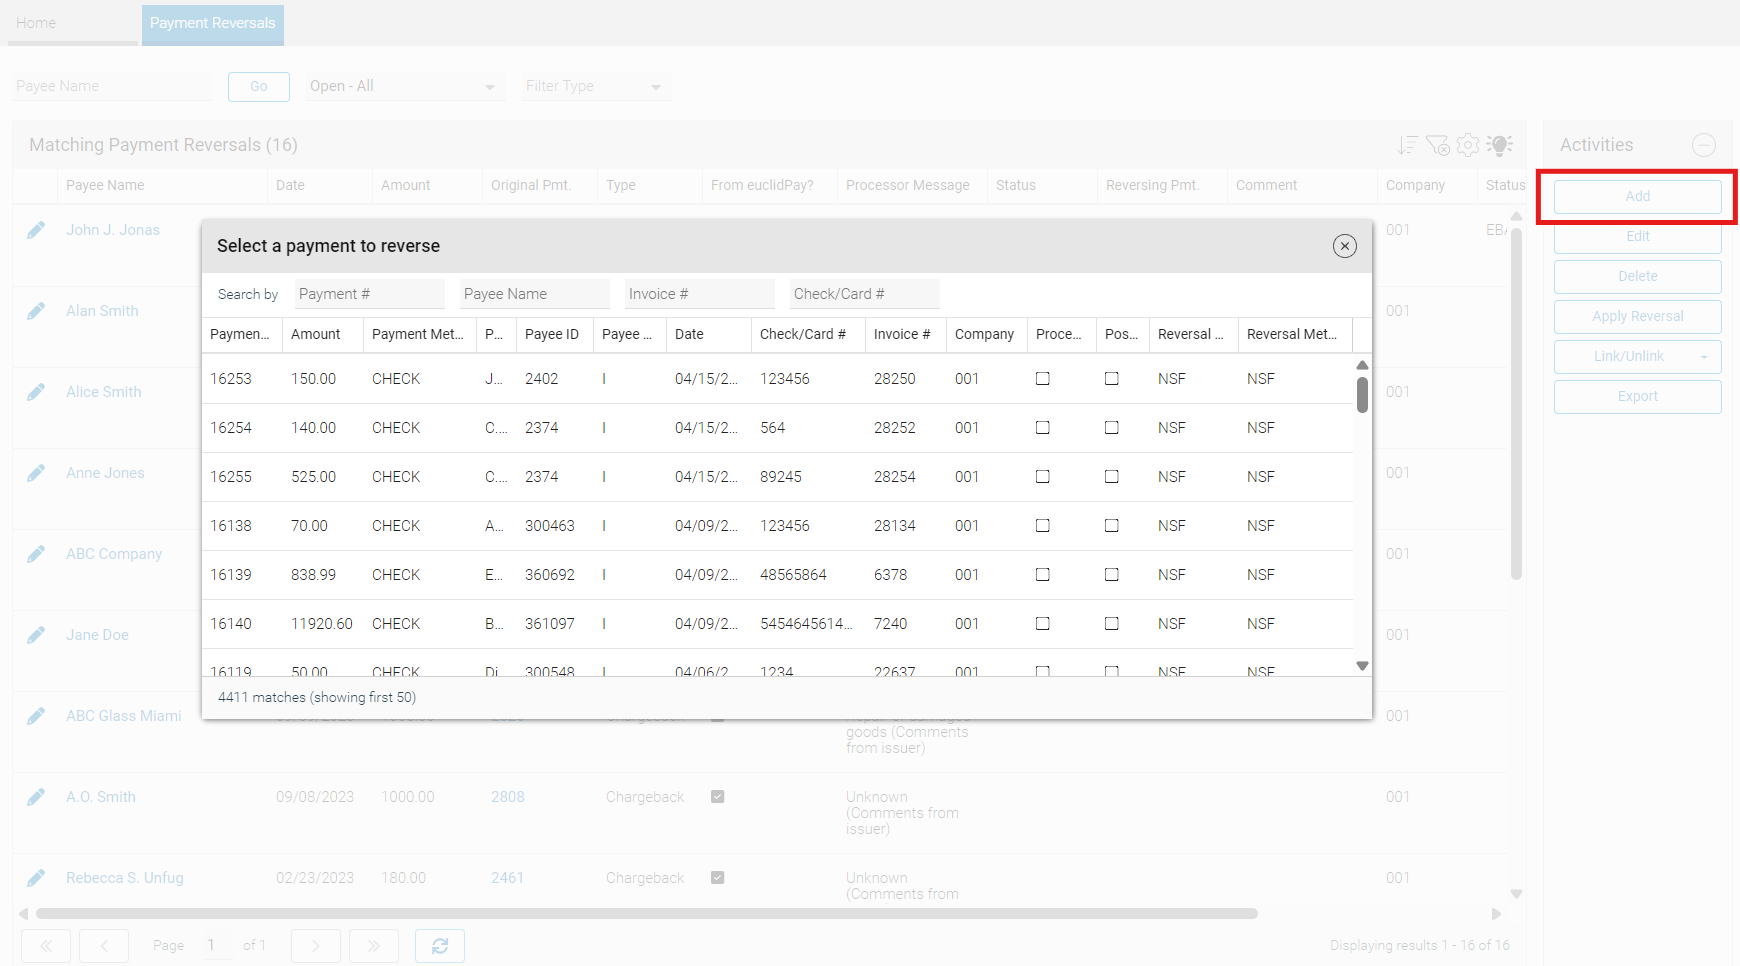Click the Invoice # search field
1740x966 pixels.
click(x=700, y=294)
